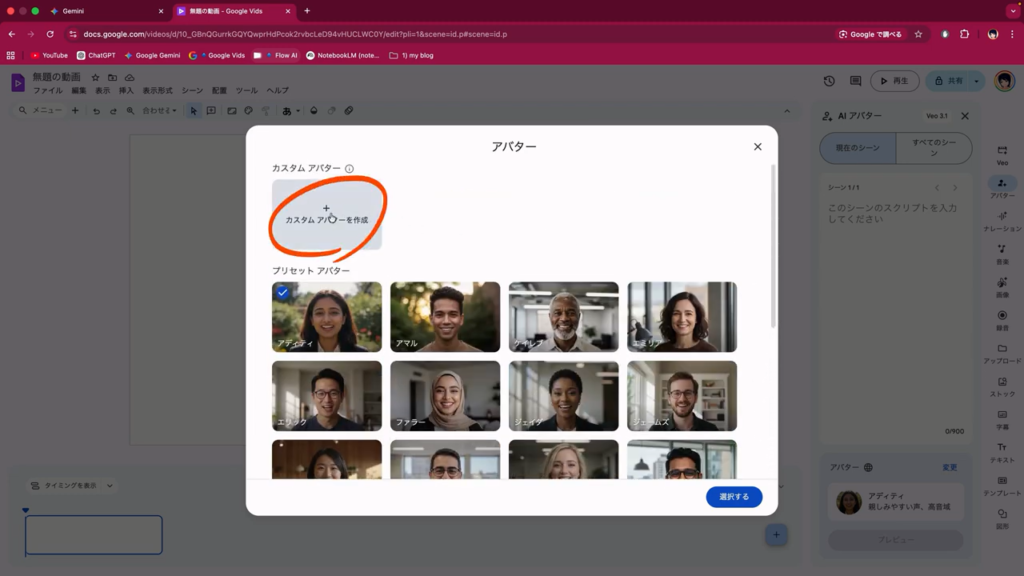This screenshot has height=576, width=1024.
Task: Close the avatar dialog
Action: coord(757,147)
